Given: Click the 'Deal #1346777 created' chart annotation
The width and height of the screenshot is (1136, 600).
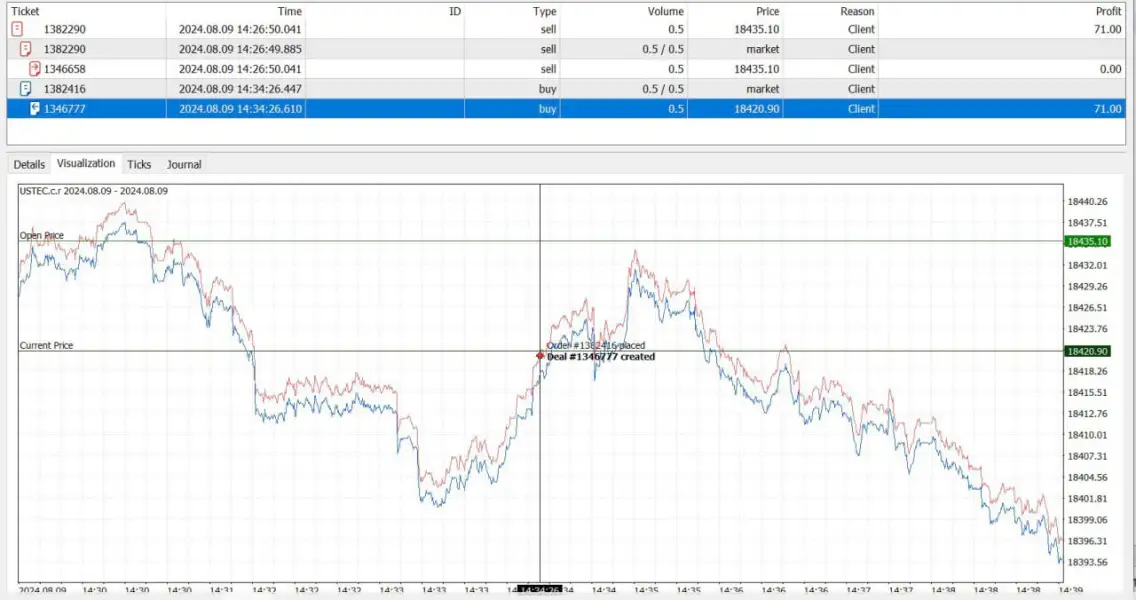Looking at the screenshot, I should click(x=601, y=356).
